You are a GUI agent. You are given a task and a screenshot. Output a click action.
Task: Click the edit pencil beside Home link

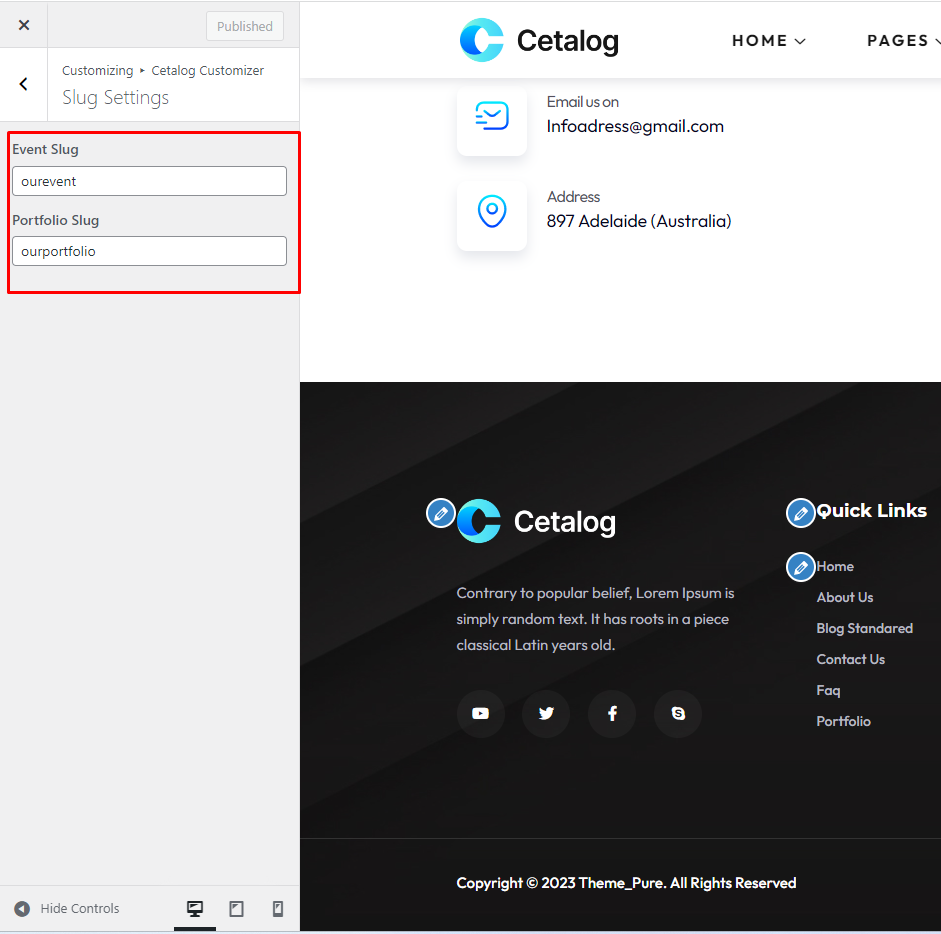pyautogui.click(x=800, y=567)
